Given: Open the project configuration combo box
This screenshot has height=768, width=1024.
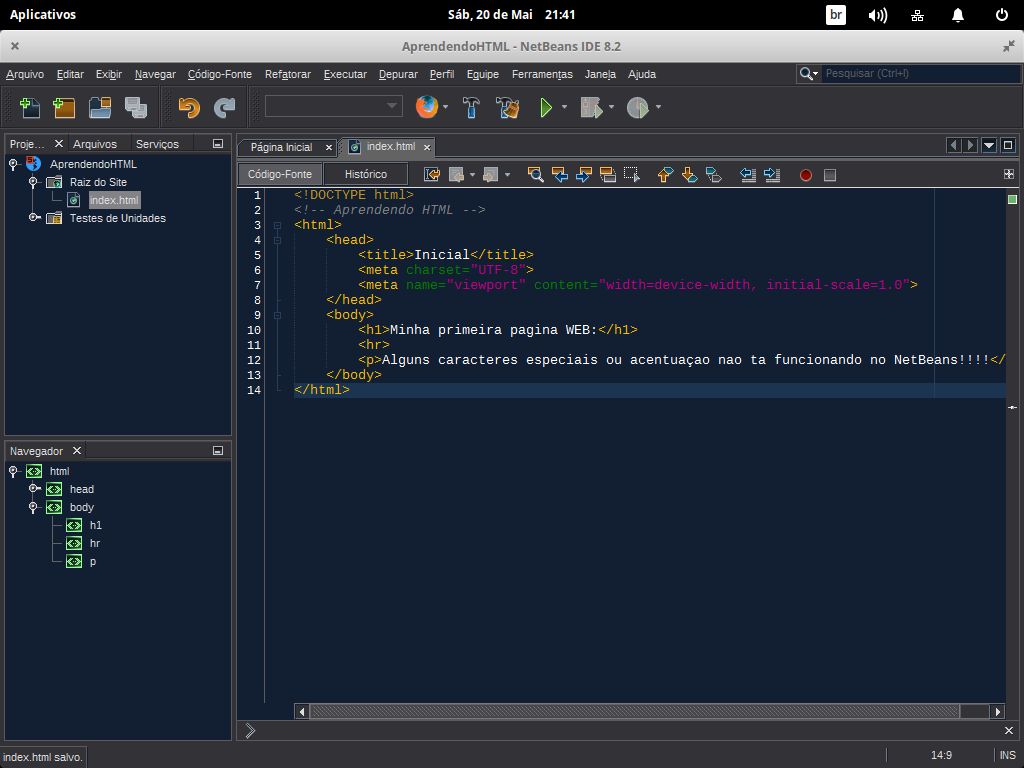Looking at the screenshot, I should click(x=333, y=106).
